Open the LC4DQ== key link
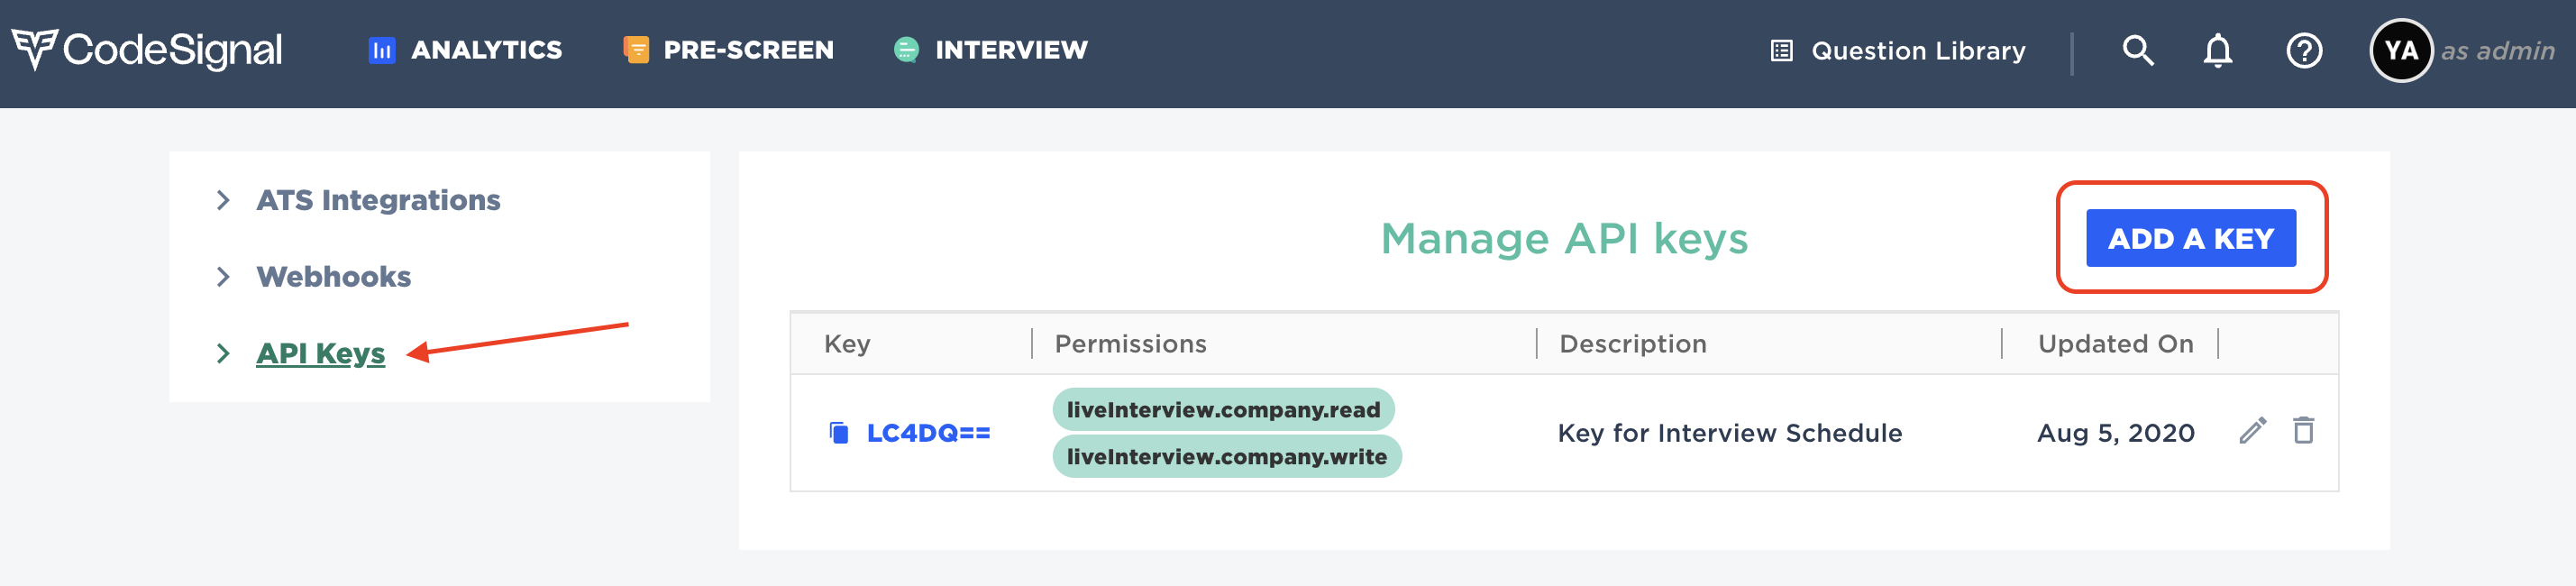 [x=929, y=432]
